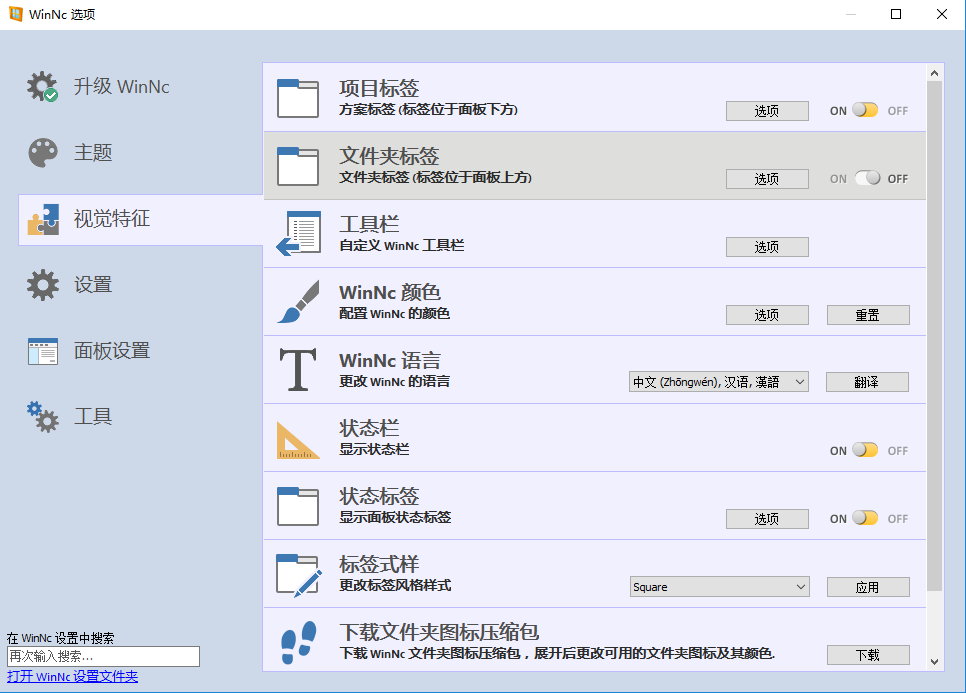Image resolution: width=966 pixels, height=693 pixels.
Task: Click the 下载 button
Action: (868, 655)
